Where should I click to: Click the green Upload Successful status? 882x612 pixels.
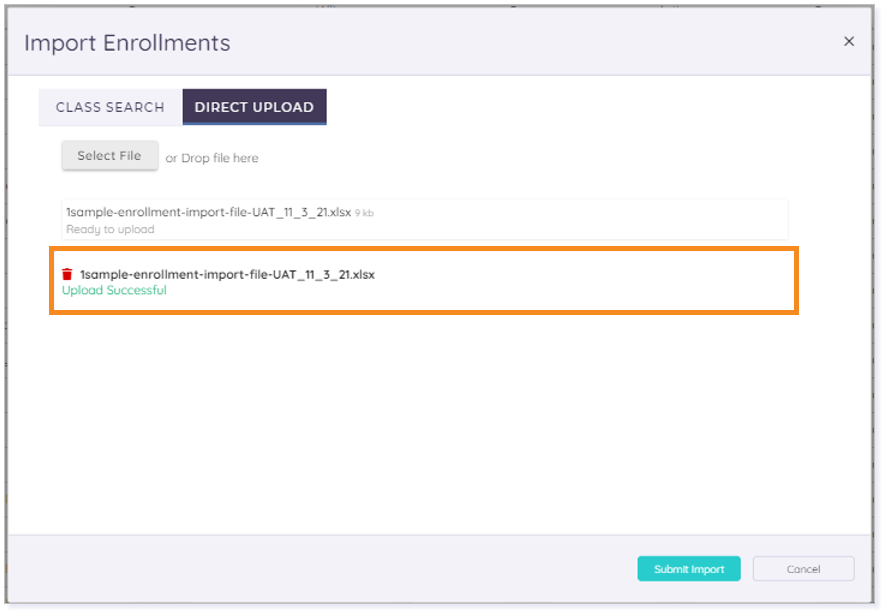pos(114,290)
